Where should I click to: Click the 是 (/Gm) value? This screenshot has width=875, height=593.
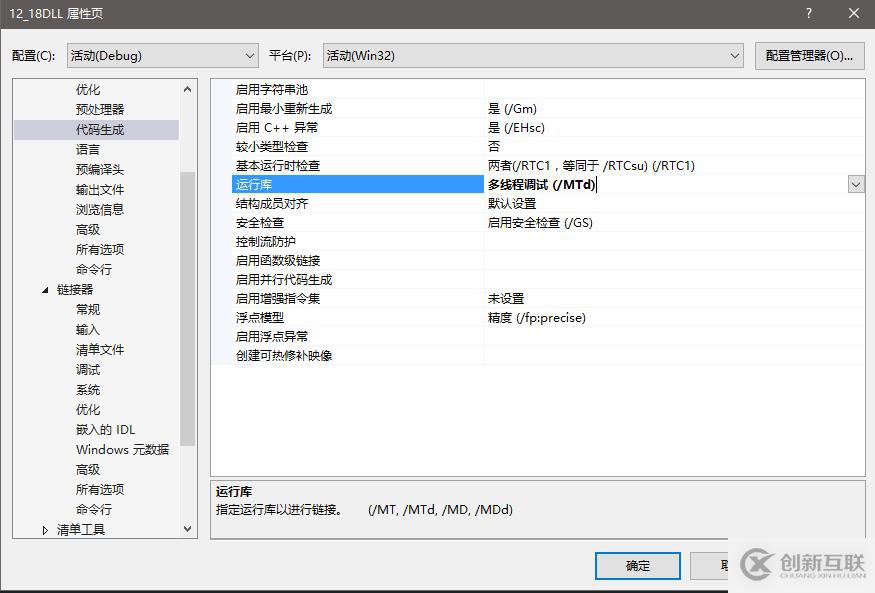click(512, 109)
